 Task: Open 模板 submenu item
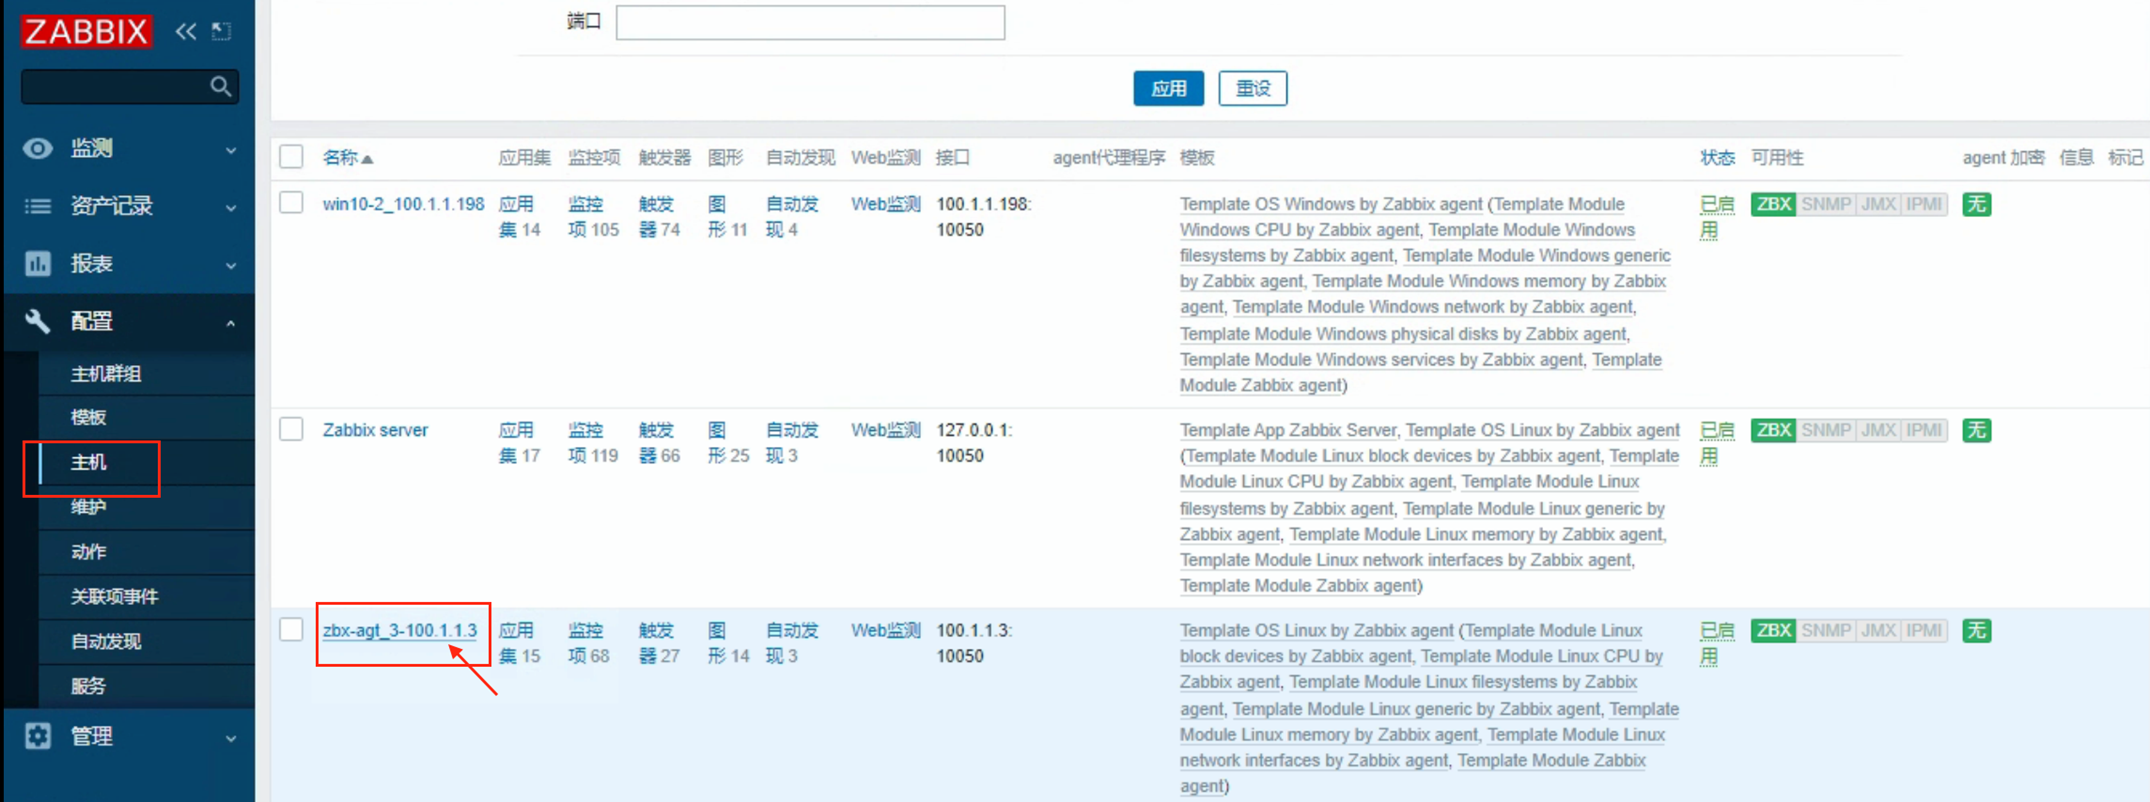(x=88, y=417)
